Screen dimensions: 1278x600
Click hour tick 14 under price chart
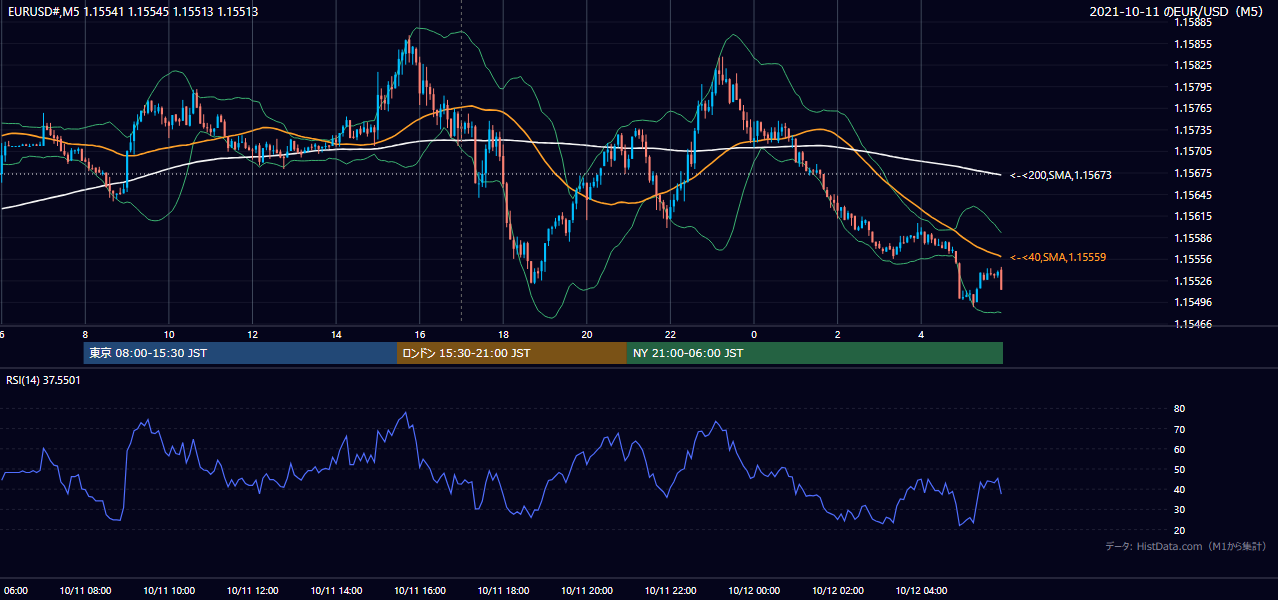point(336,334)
